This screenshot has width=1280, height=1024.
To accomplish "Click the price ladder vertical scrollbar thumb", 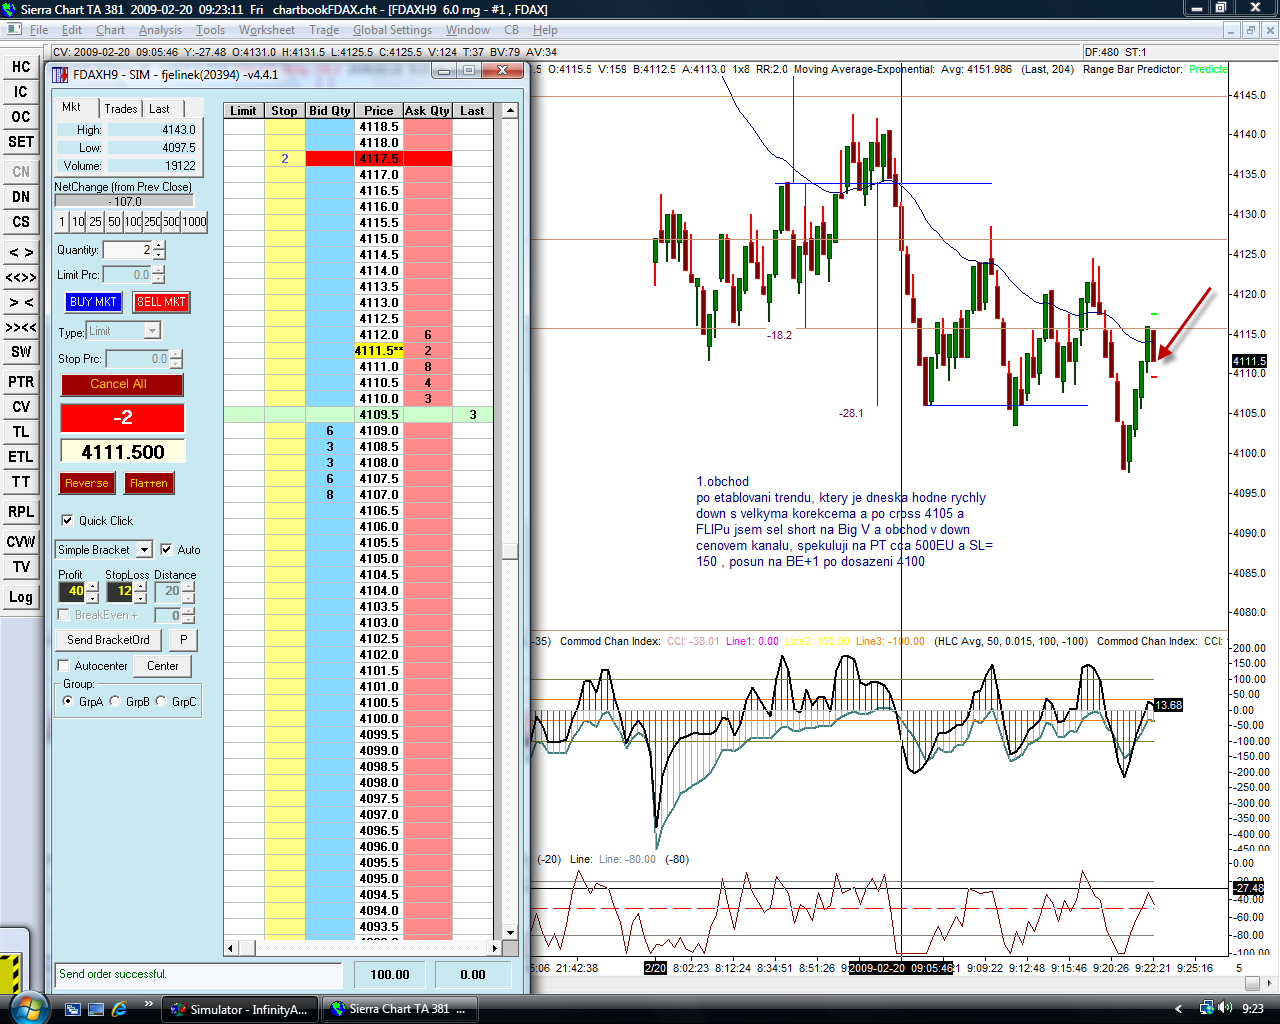I will 510,551.
